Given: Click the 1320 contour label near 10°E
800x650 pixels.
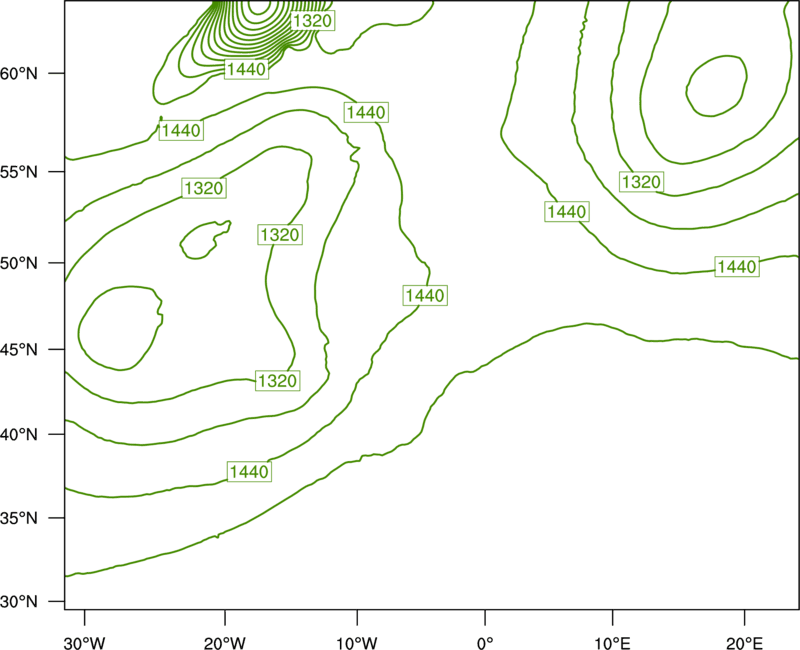Looking at the screenshot, I should [641, 182].
